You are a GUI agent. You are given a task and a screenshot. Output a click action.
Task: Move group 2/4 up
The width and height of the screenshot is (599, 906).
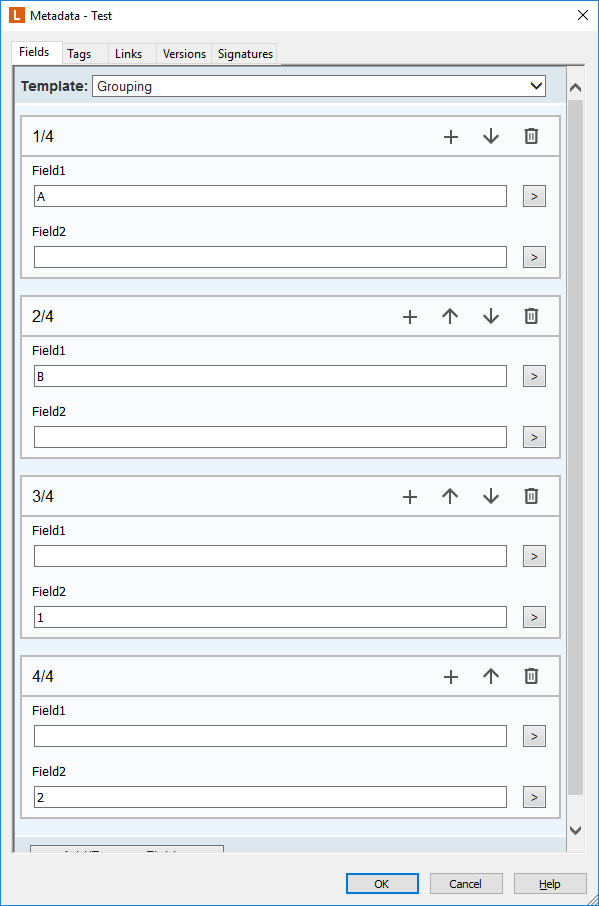(x=450, y=317)
